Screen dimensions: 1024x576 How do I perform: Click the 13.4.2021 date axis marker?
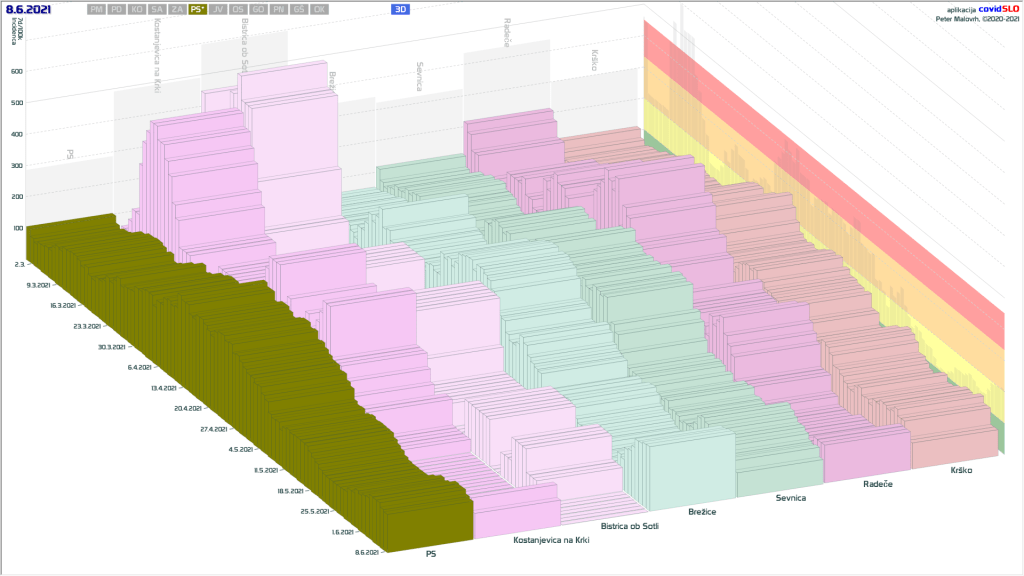(x=161, y=388)
